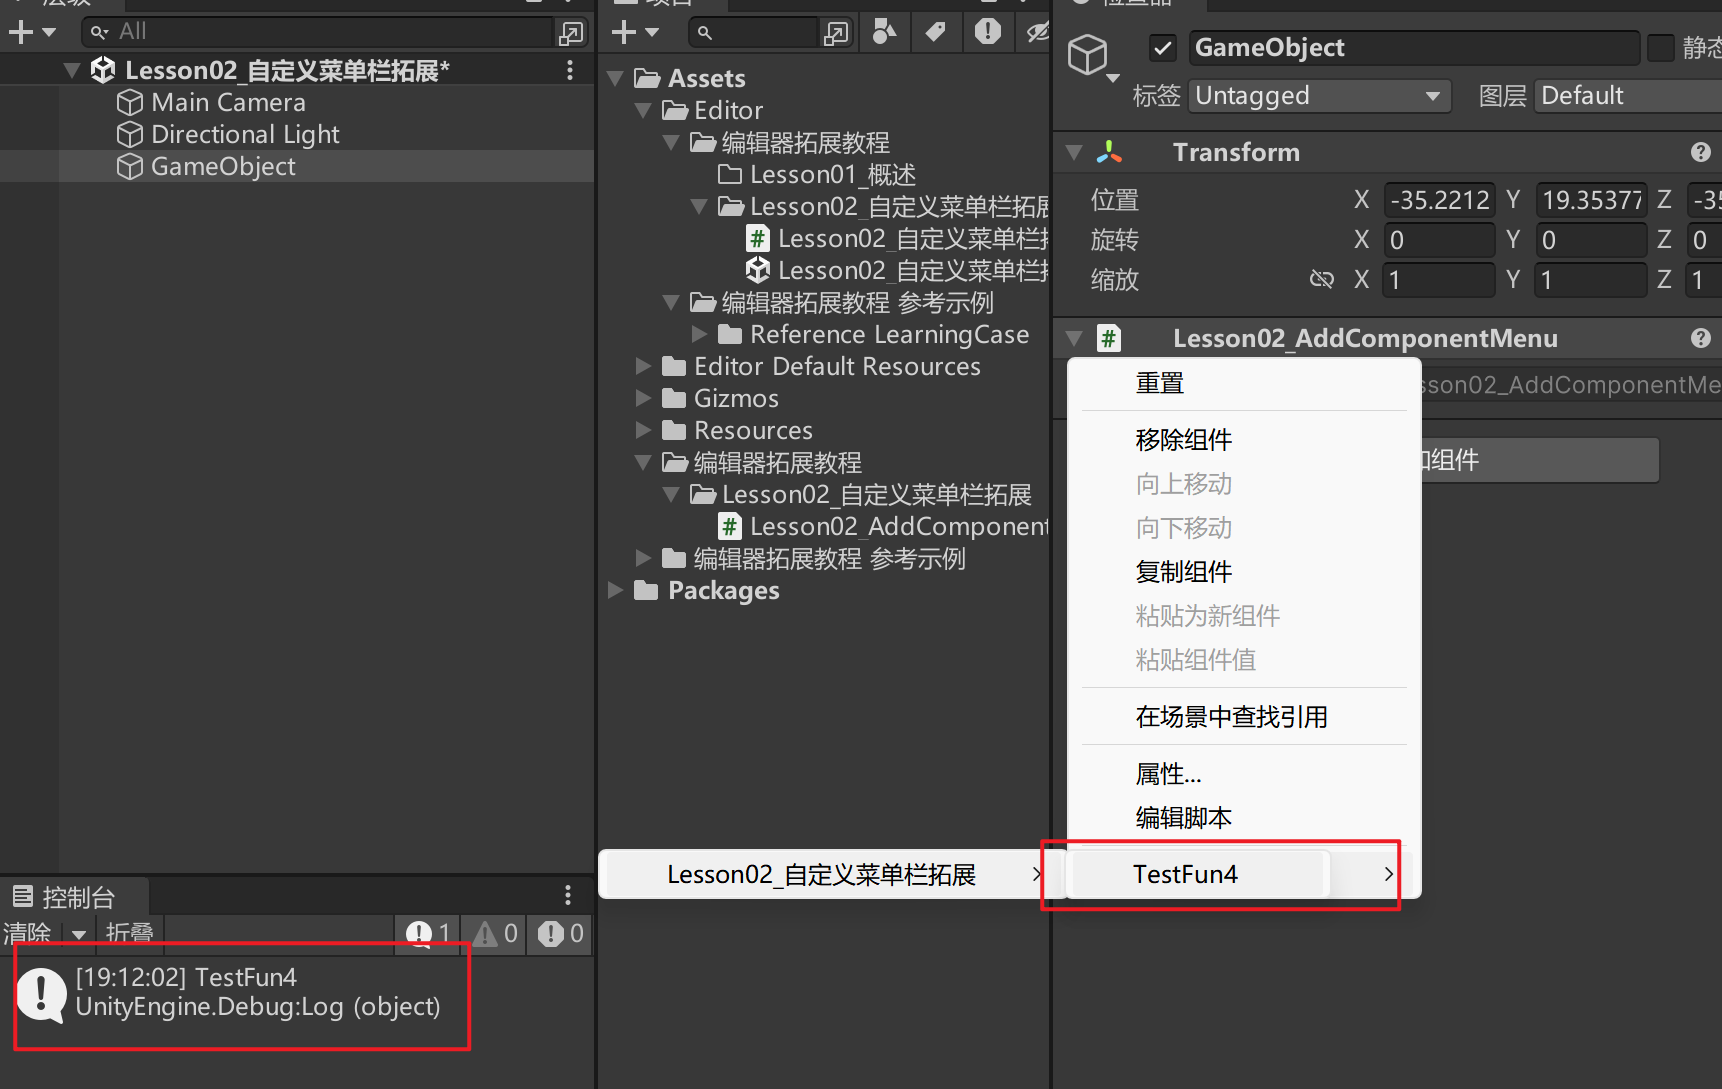Toggle error message filter in Console

click(x=561, y=934)
